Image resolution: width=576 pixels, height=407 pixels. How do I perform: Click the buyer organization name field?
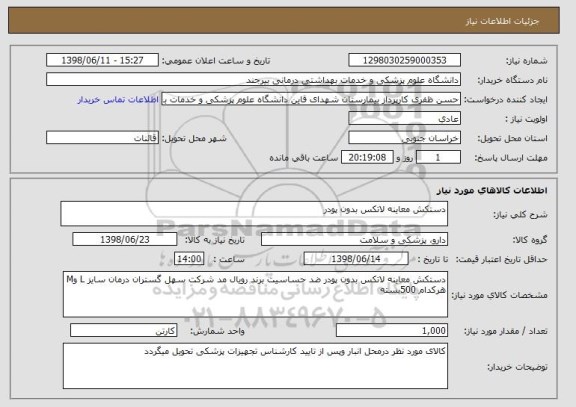click(253, 80)
